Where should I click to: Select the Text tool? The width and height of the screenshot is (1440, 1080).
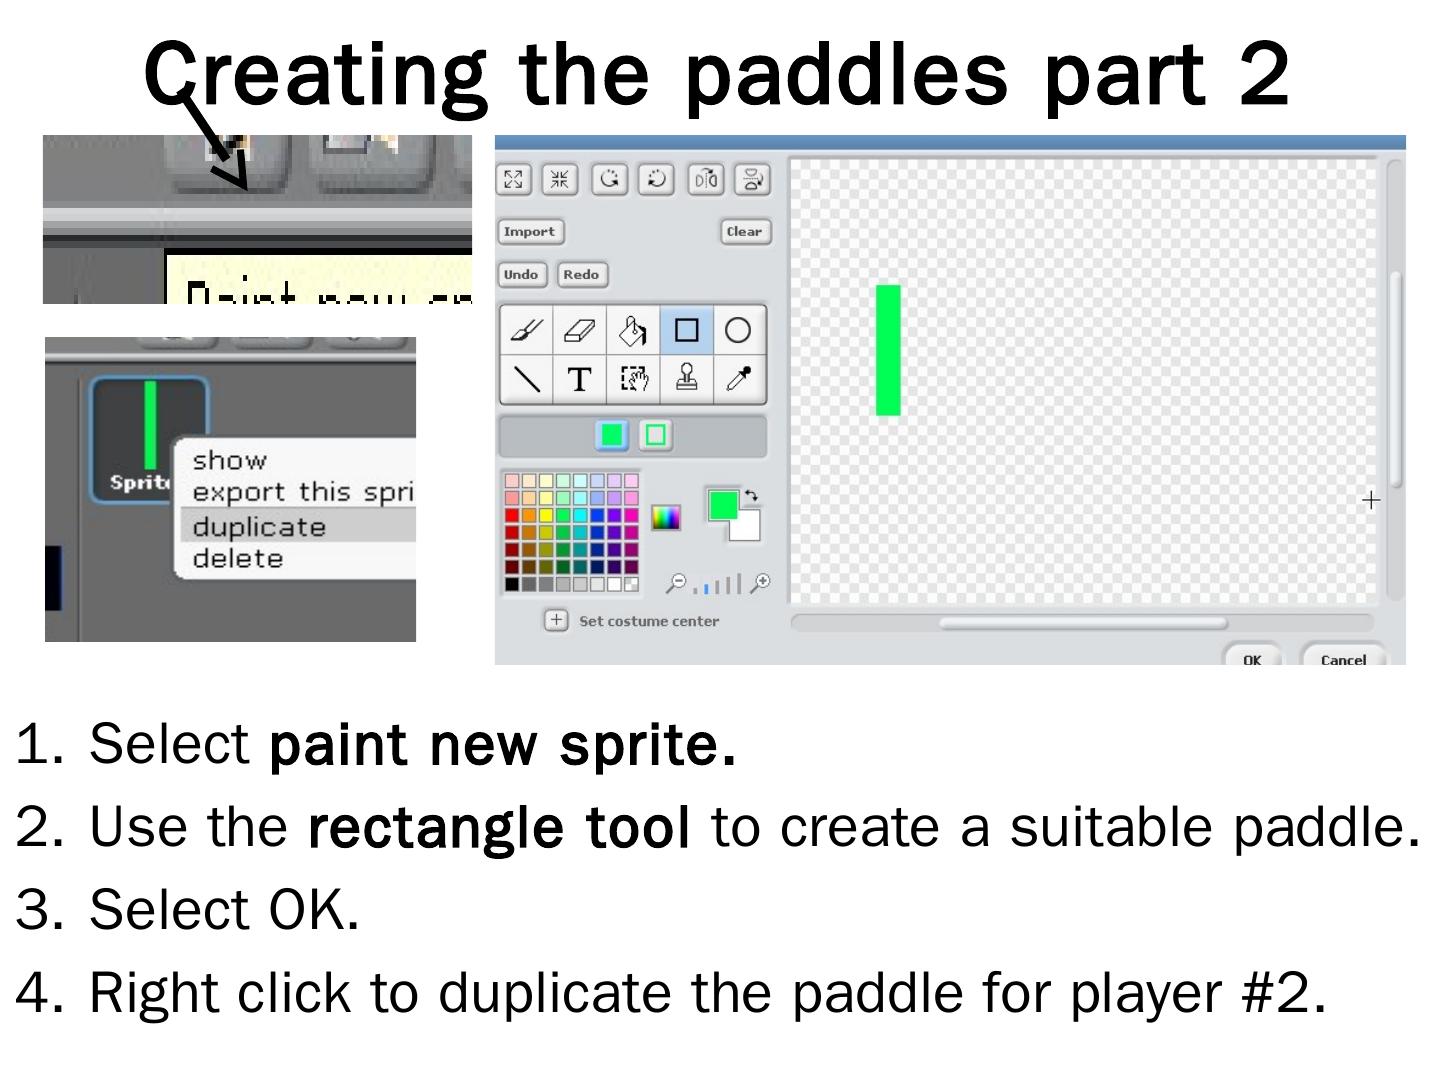point(580,379)
